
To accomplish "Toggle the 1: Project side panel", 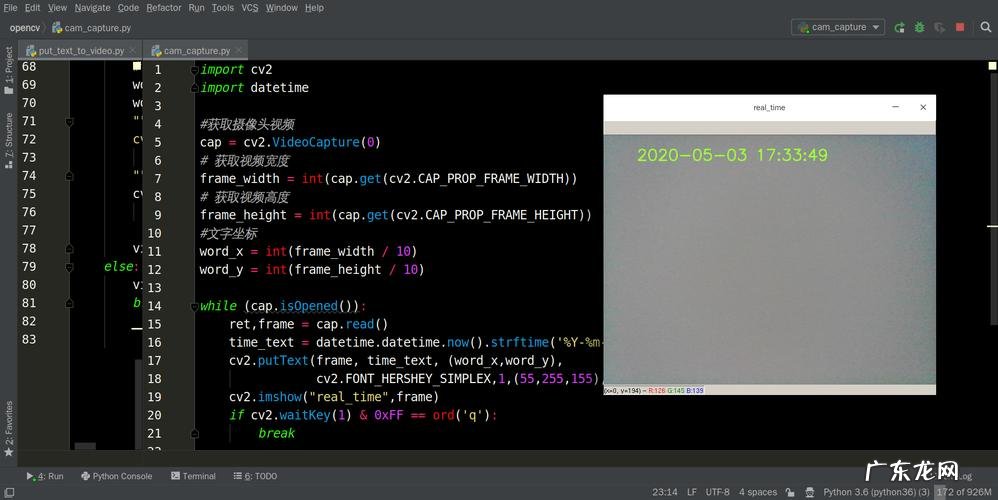I will [x=9, y=65].
